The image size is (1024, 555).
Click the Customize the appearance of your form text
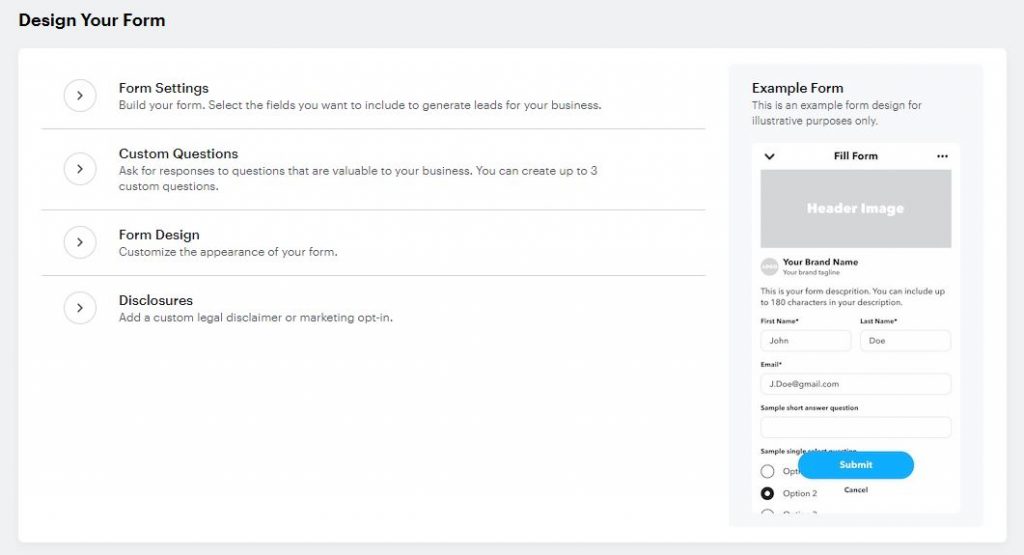228,252
